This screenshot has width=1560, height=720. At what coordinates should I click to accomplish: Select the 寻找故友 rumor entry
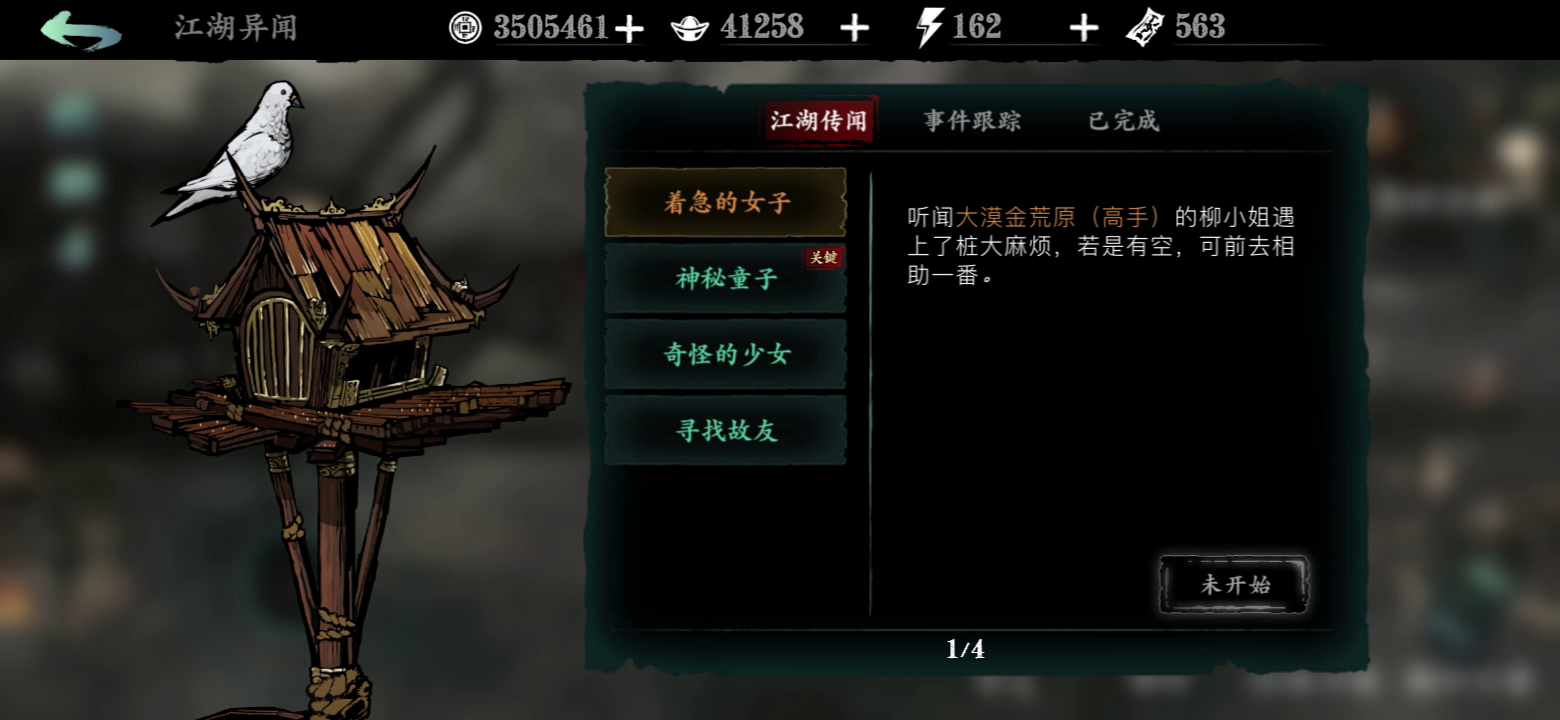[726, 430]
